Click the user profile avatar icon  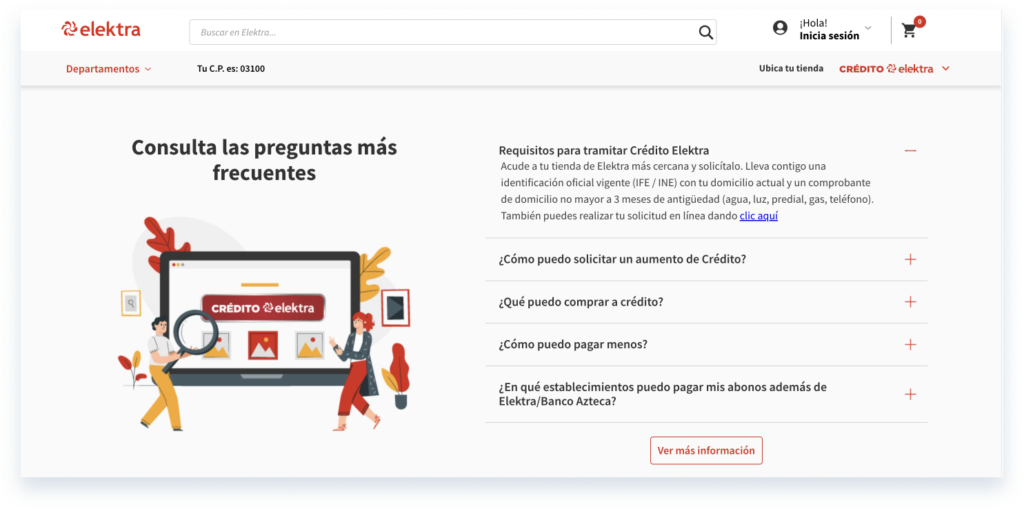tap(780, 28)
